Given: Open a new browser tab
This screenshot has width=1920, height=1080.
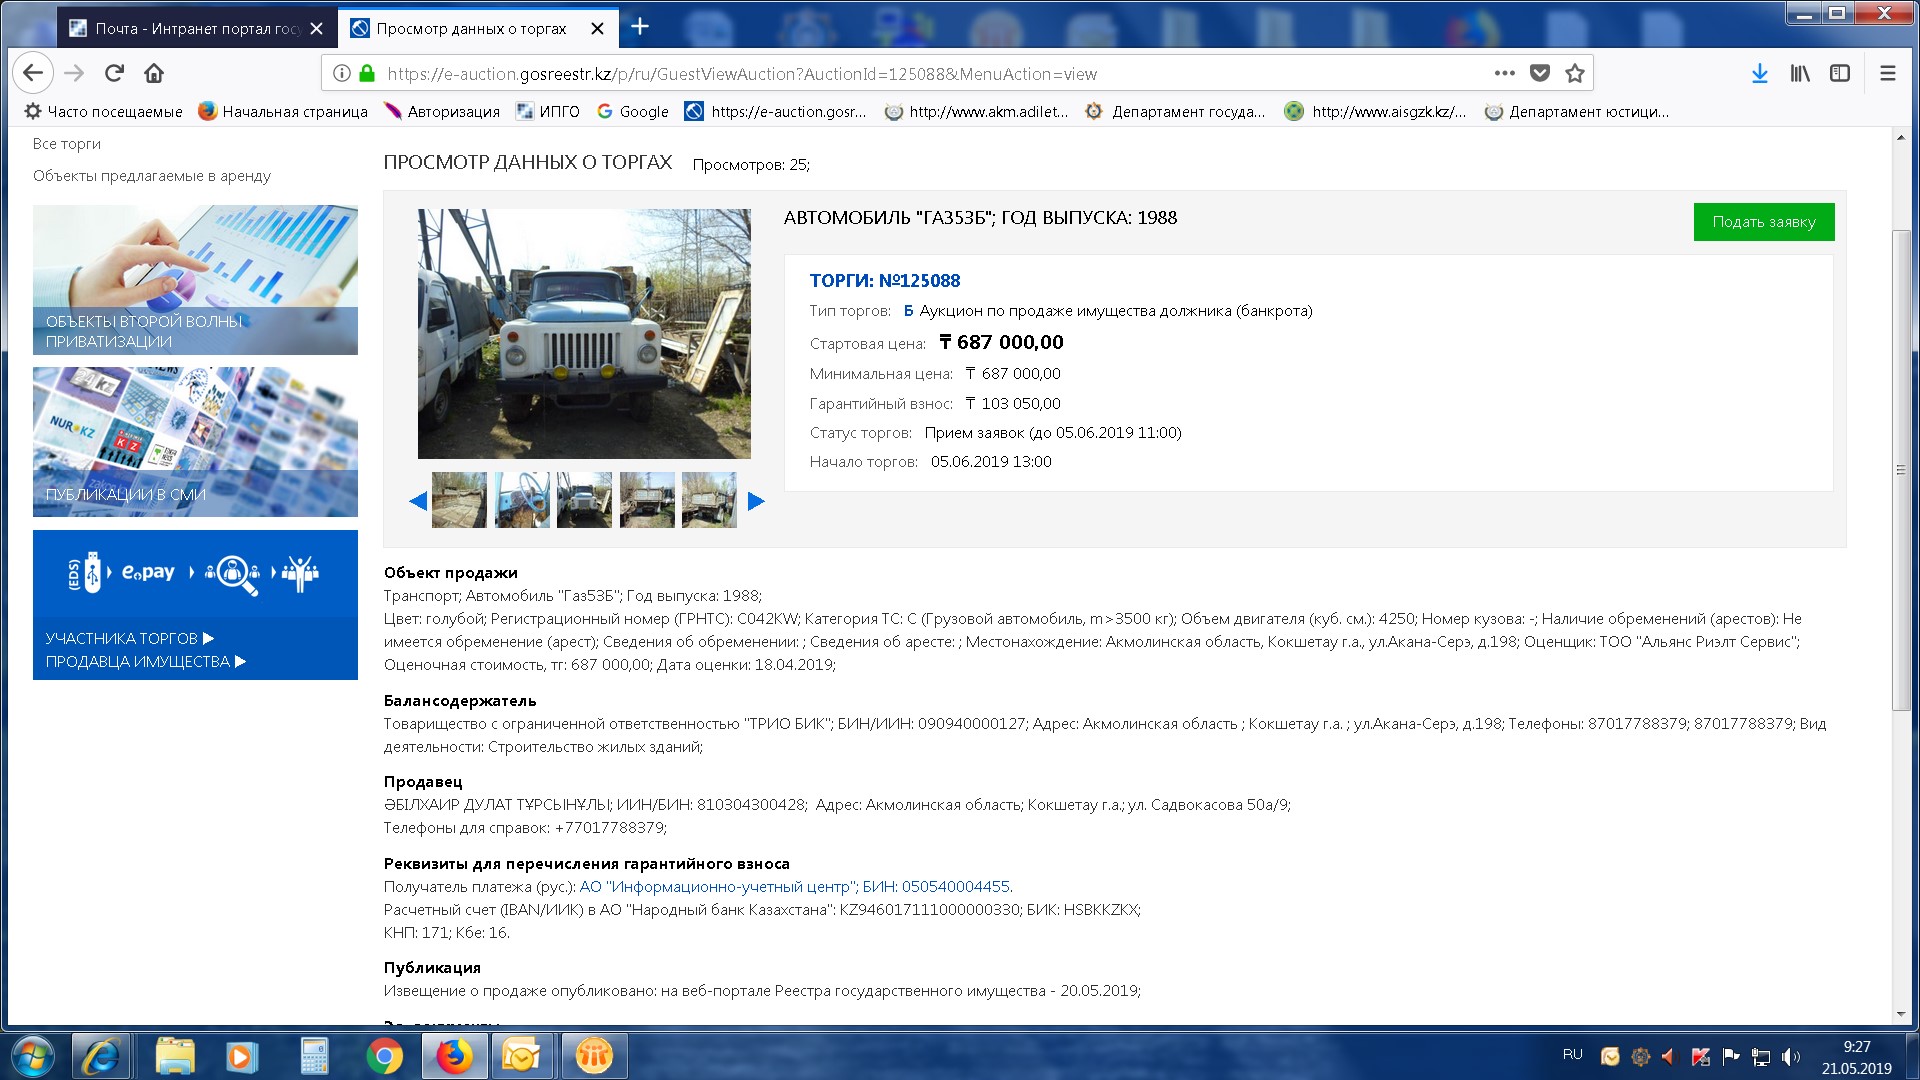Looking at the screenshot, I should pyautogui.click(x=640, y=27).
